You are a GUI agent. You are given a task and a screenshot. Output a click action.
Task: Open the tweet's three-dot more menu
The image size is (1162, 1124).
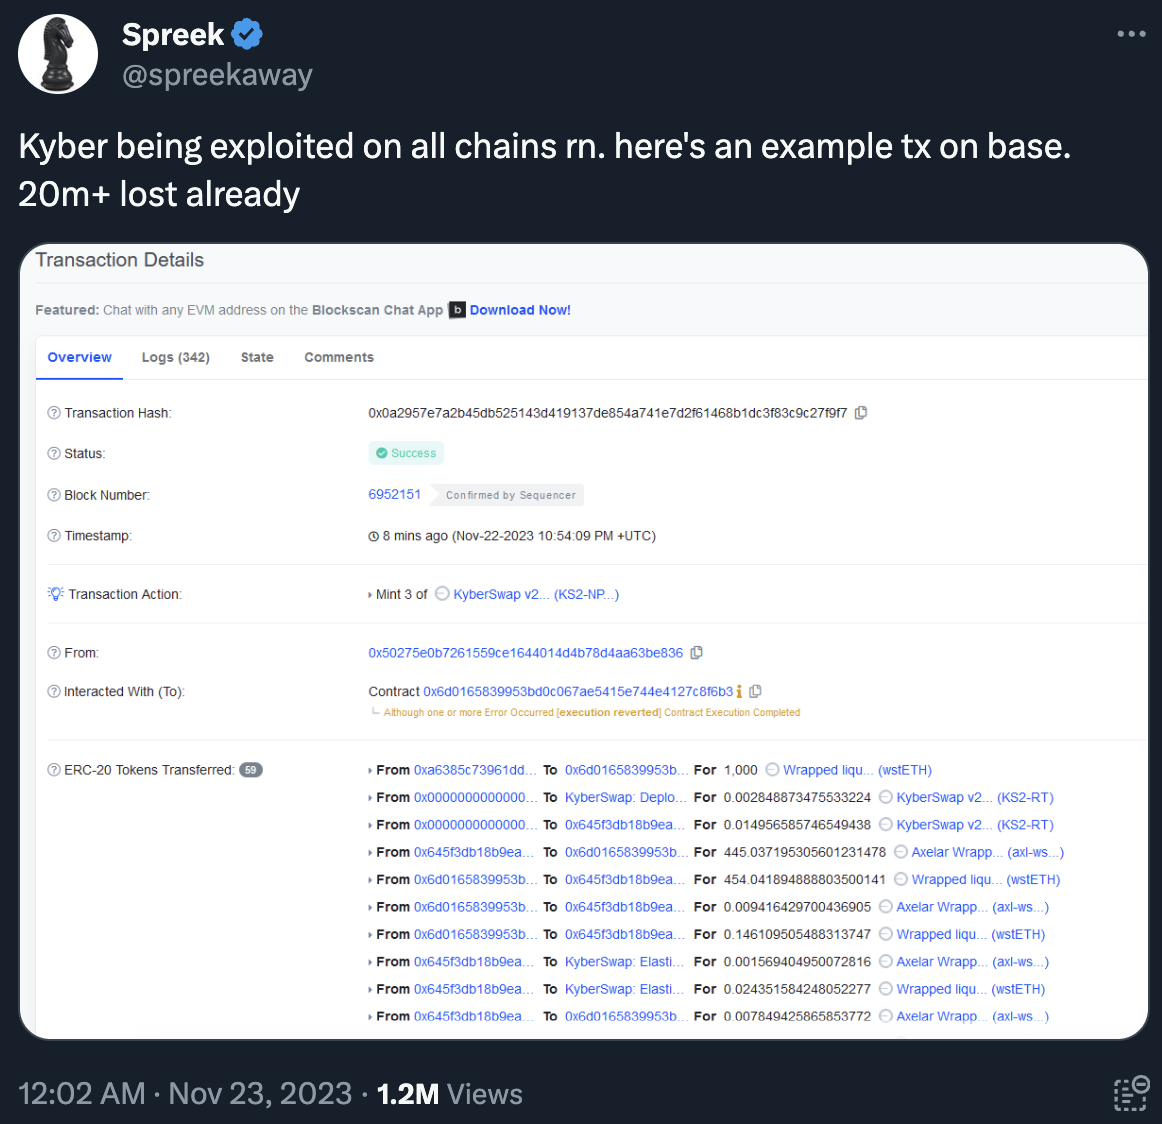pos(1131,34)
